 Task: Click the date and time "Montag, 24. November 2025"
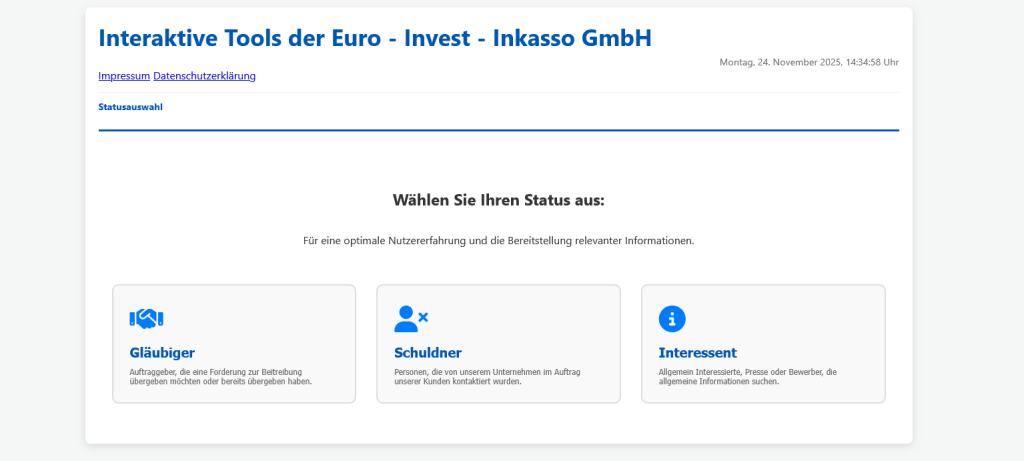[809, 62]
